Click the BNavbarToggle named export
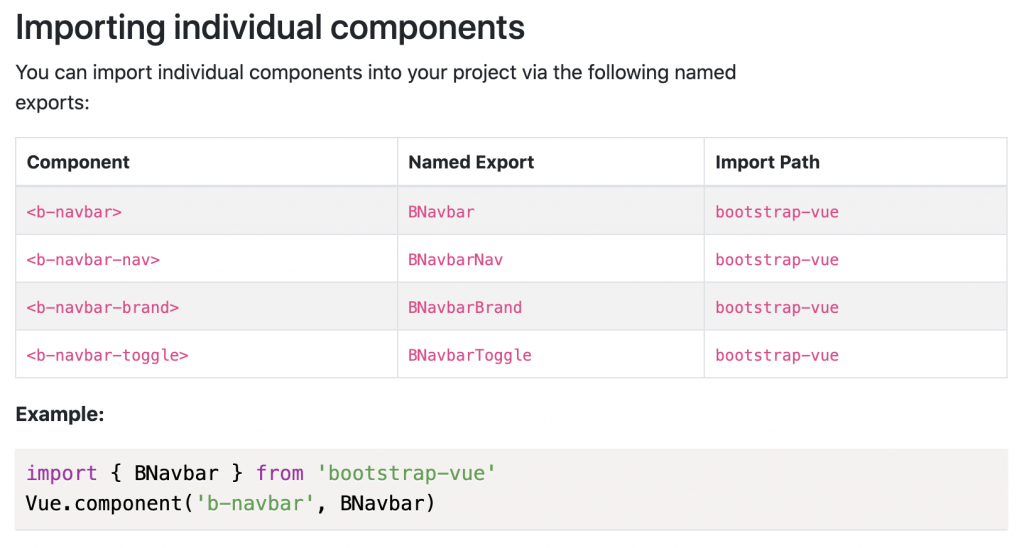This screenshot has width=1024, height=548. coord(470,355)
